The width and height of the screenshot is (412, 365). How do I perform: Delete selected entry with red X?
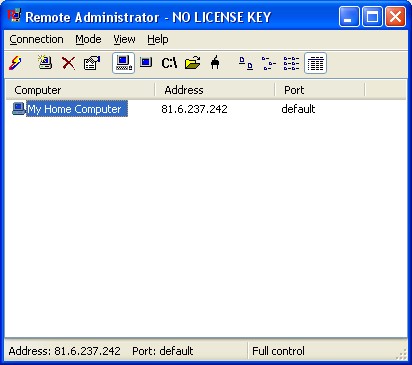(68, 63)
